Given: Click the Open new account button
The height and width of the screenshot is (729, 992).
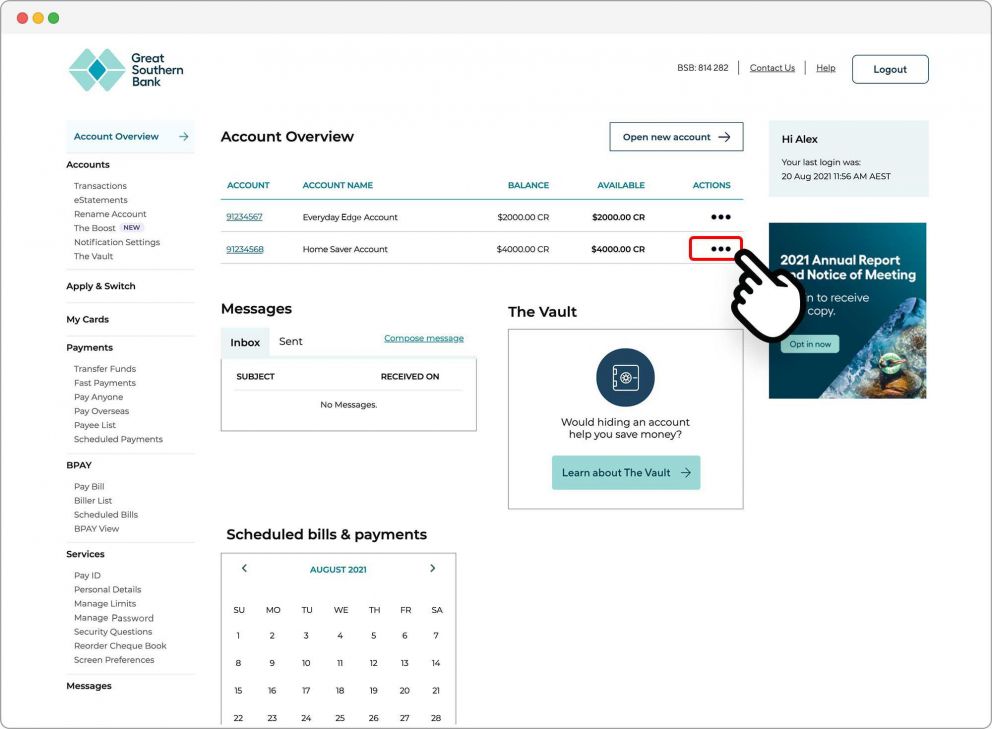Looking at the screenshot, I should coord(676,137).
